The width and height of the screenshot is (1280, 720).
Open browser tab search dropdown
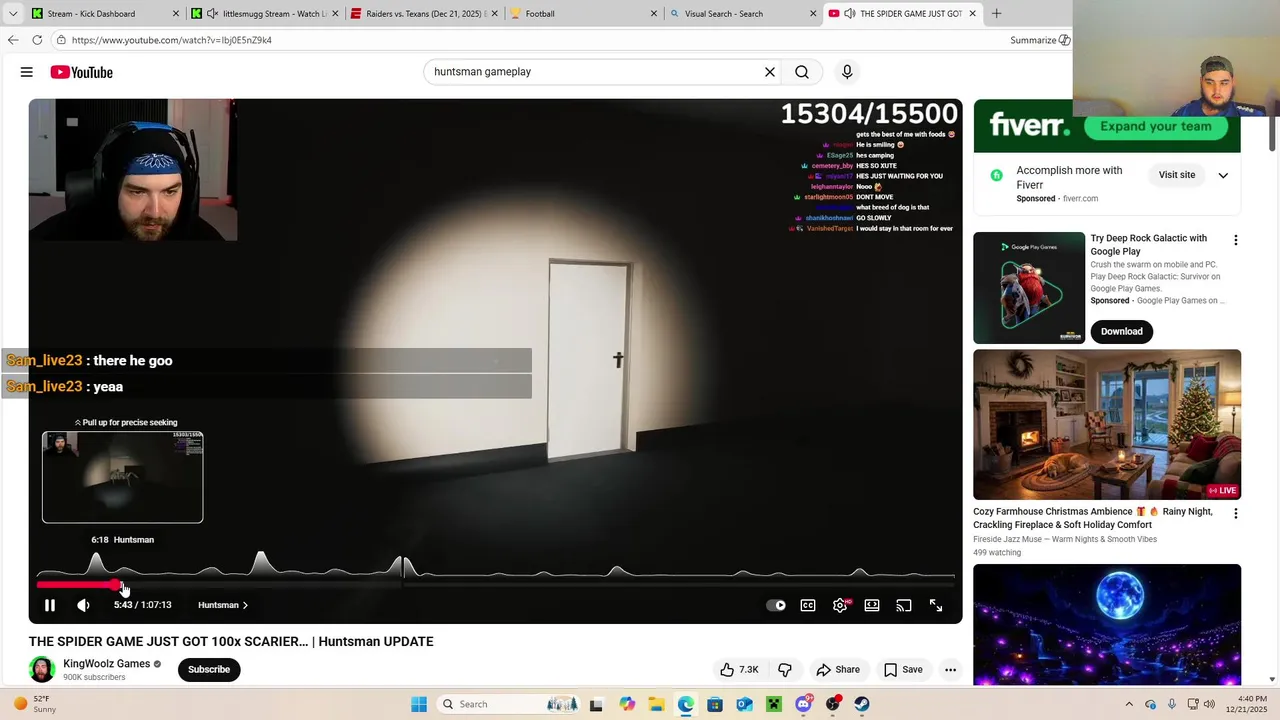(x=12, y=14)
